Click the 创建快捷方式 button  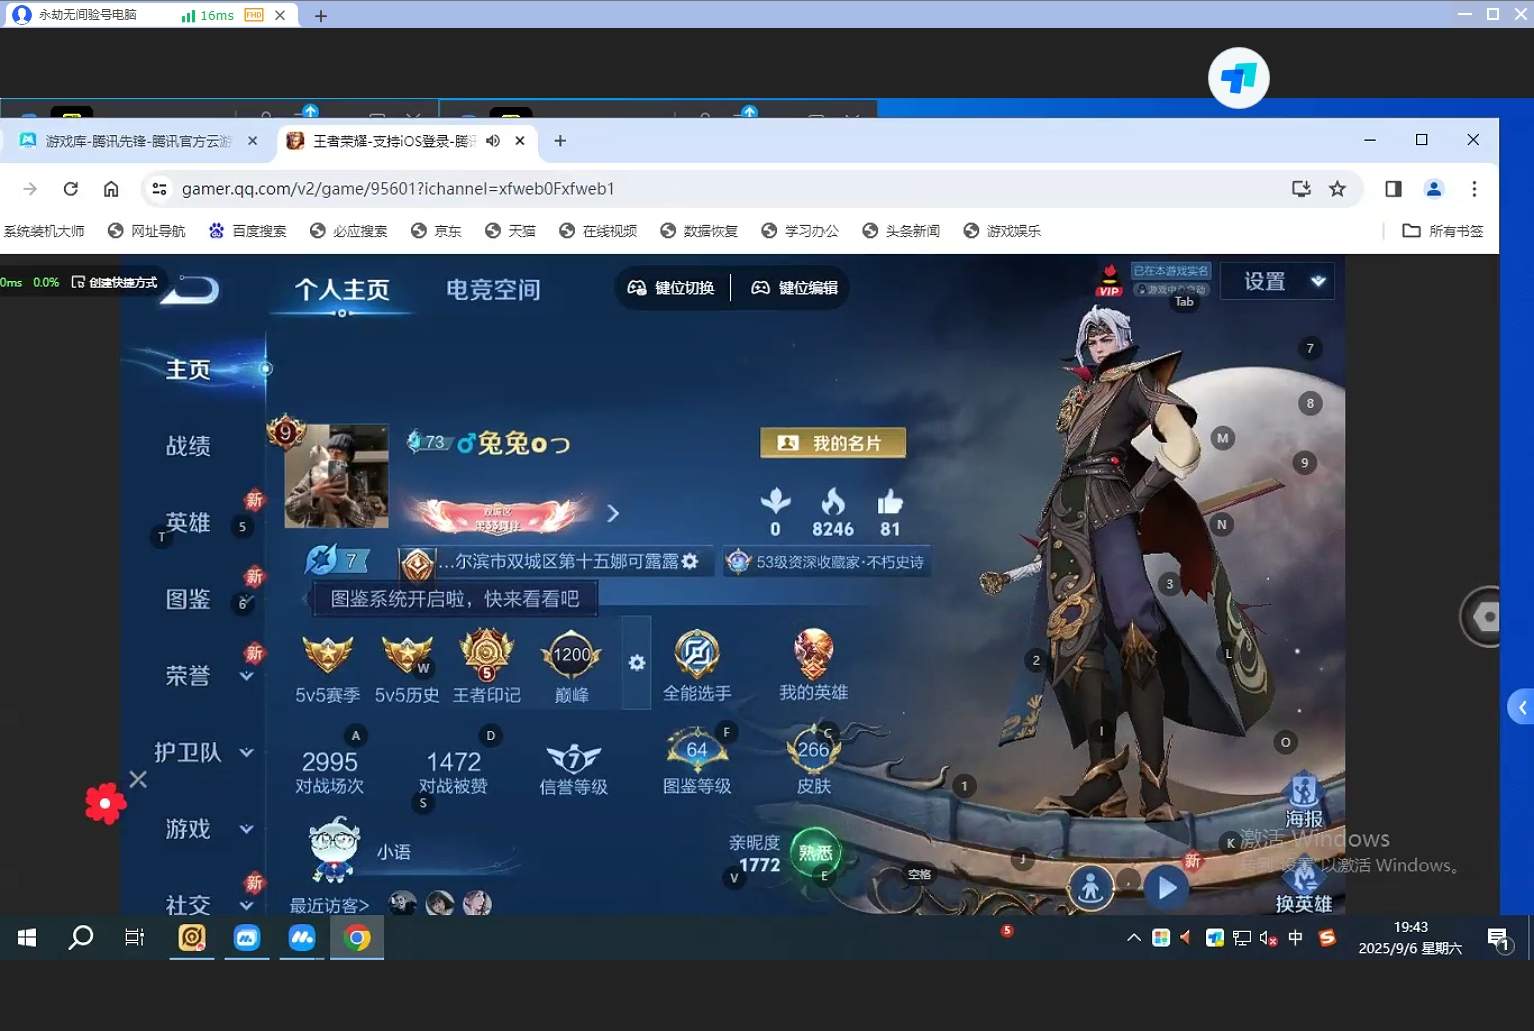(x=114, y=282)
